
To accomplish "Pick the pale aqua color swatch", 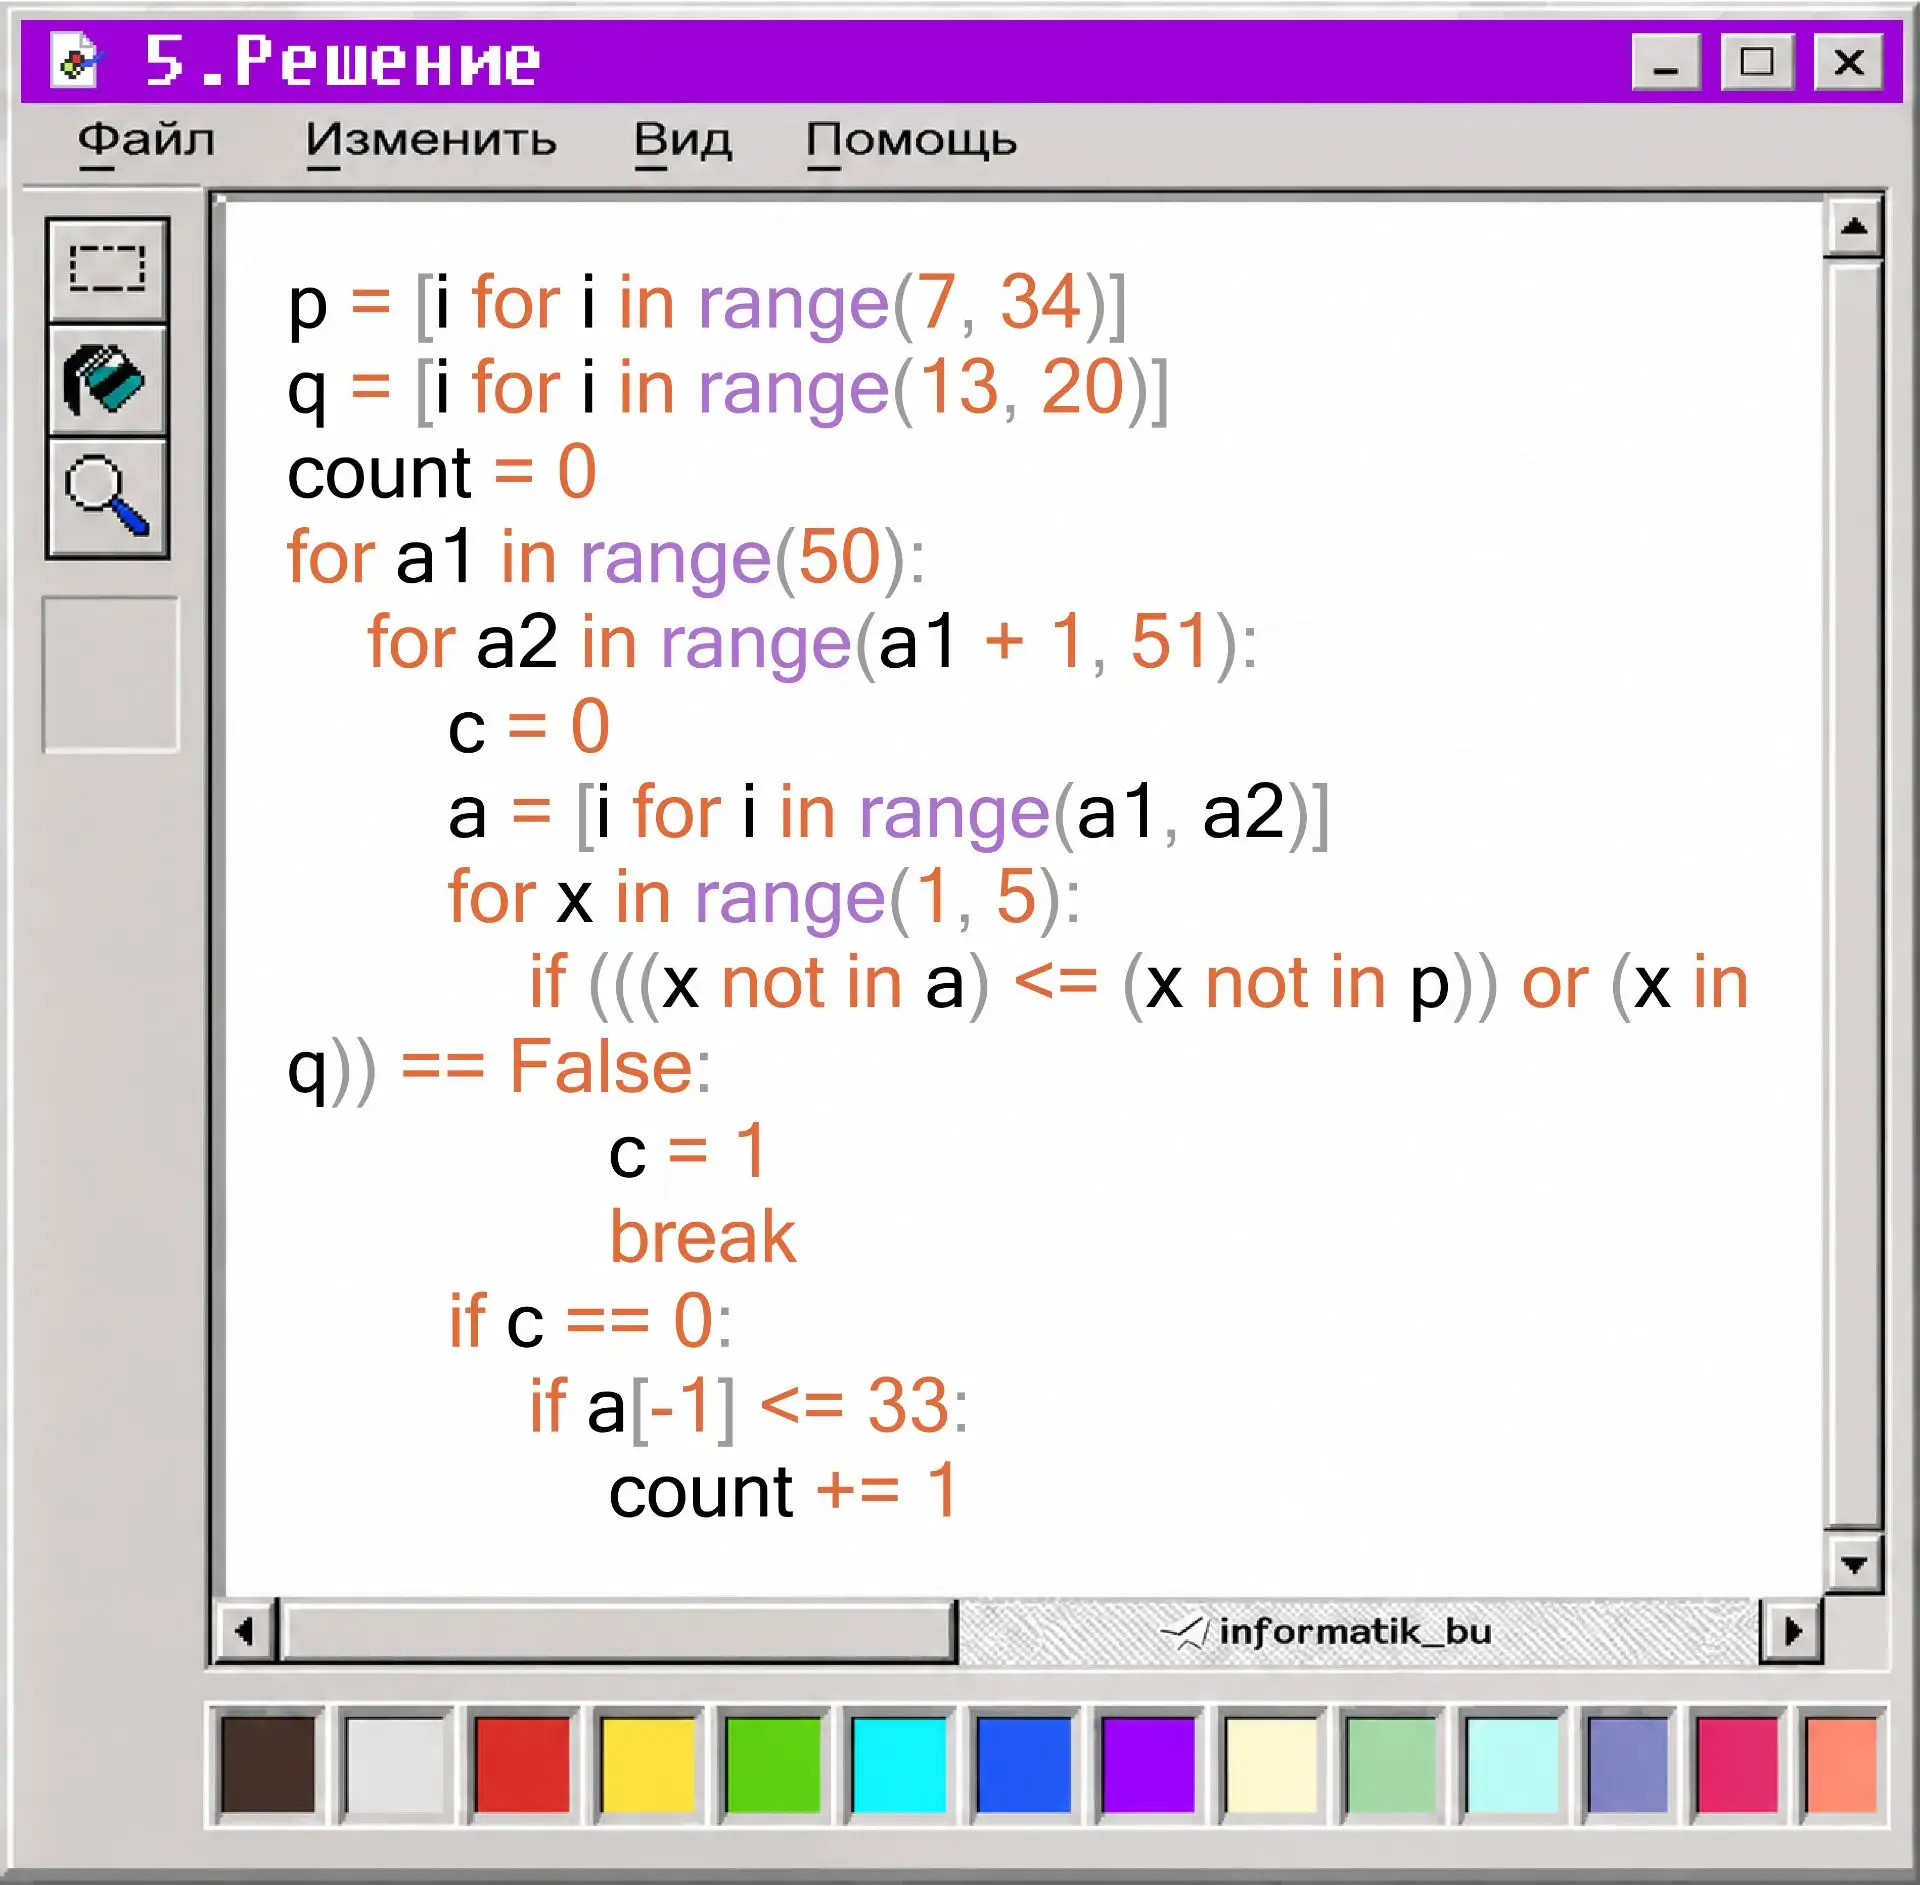I will 1512,1765.
